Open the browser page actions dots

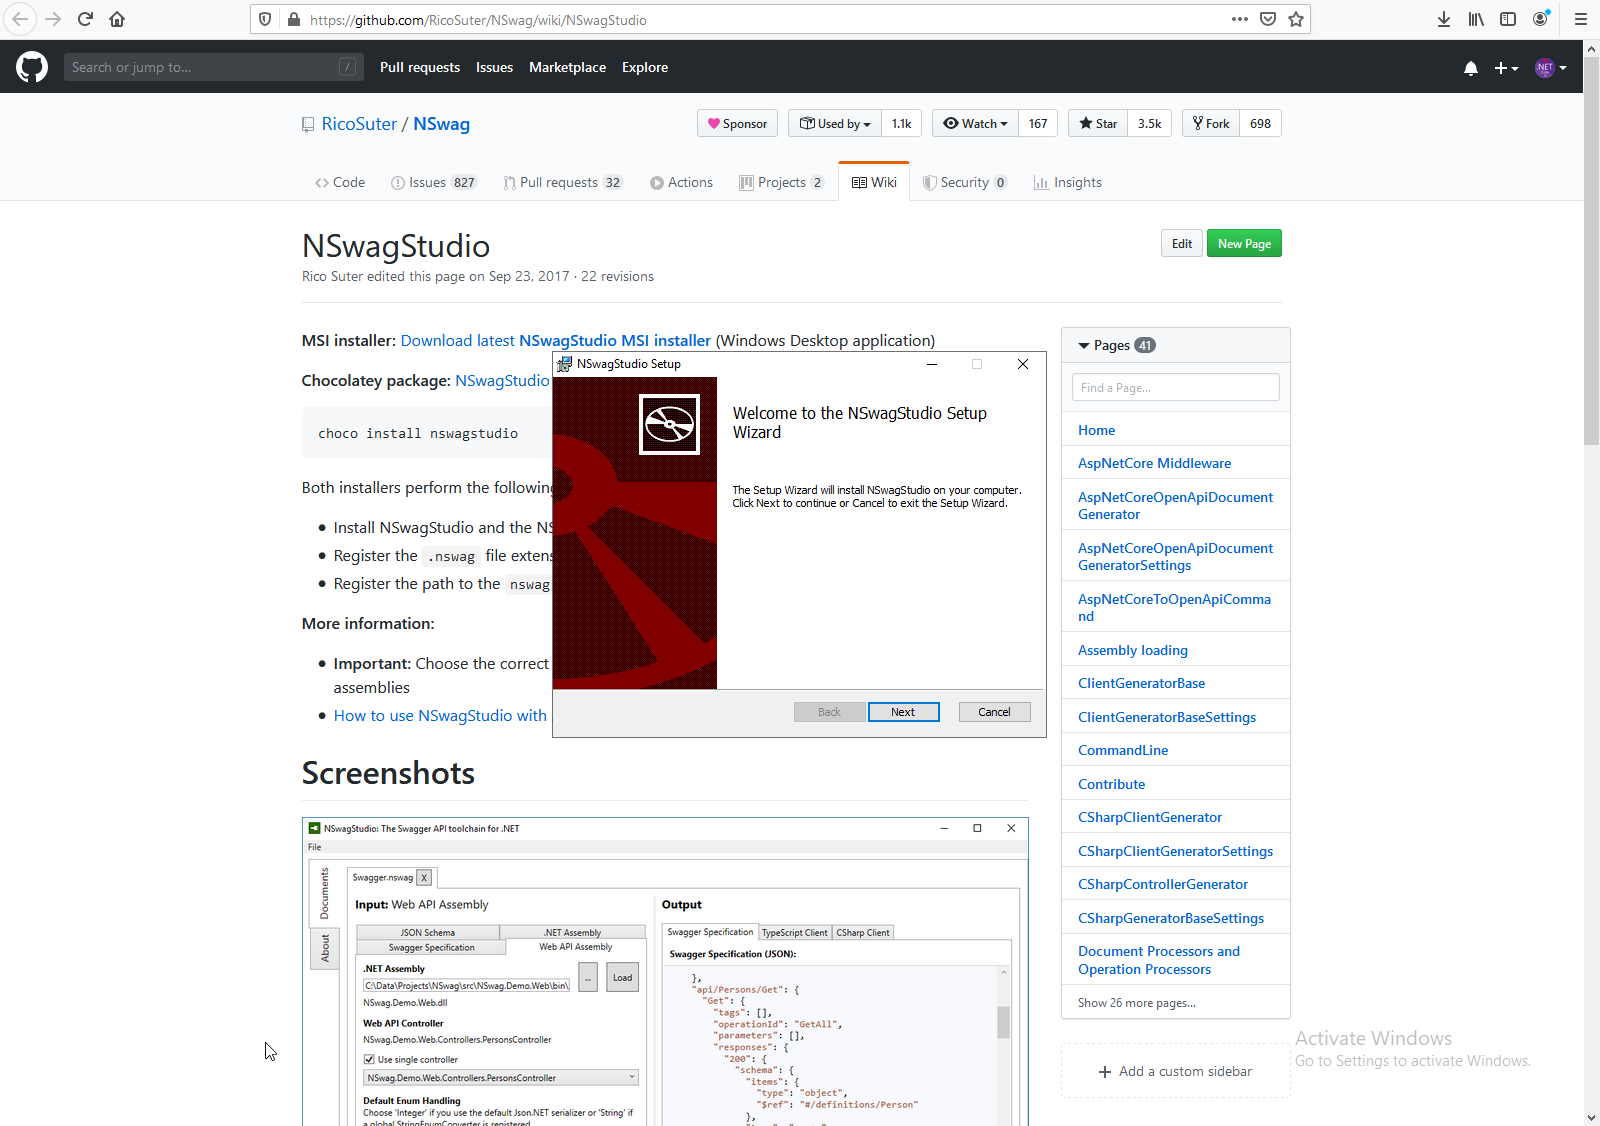[x=1240, y=19]
